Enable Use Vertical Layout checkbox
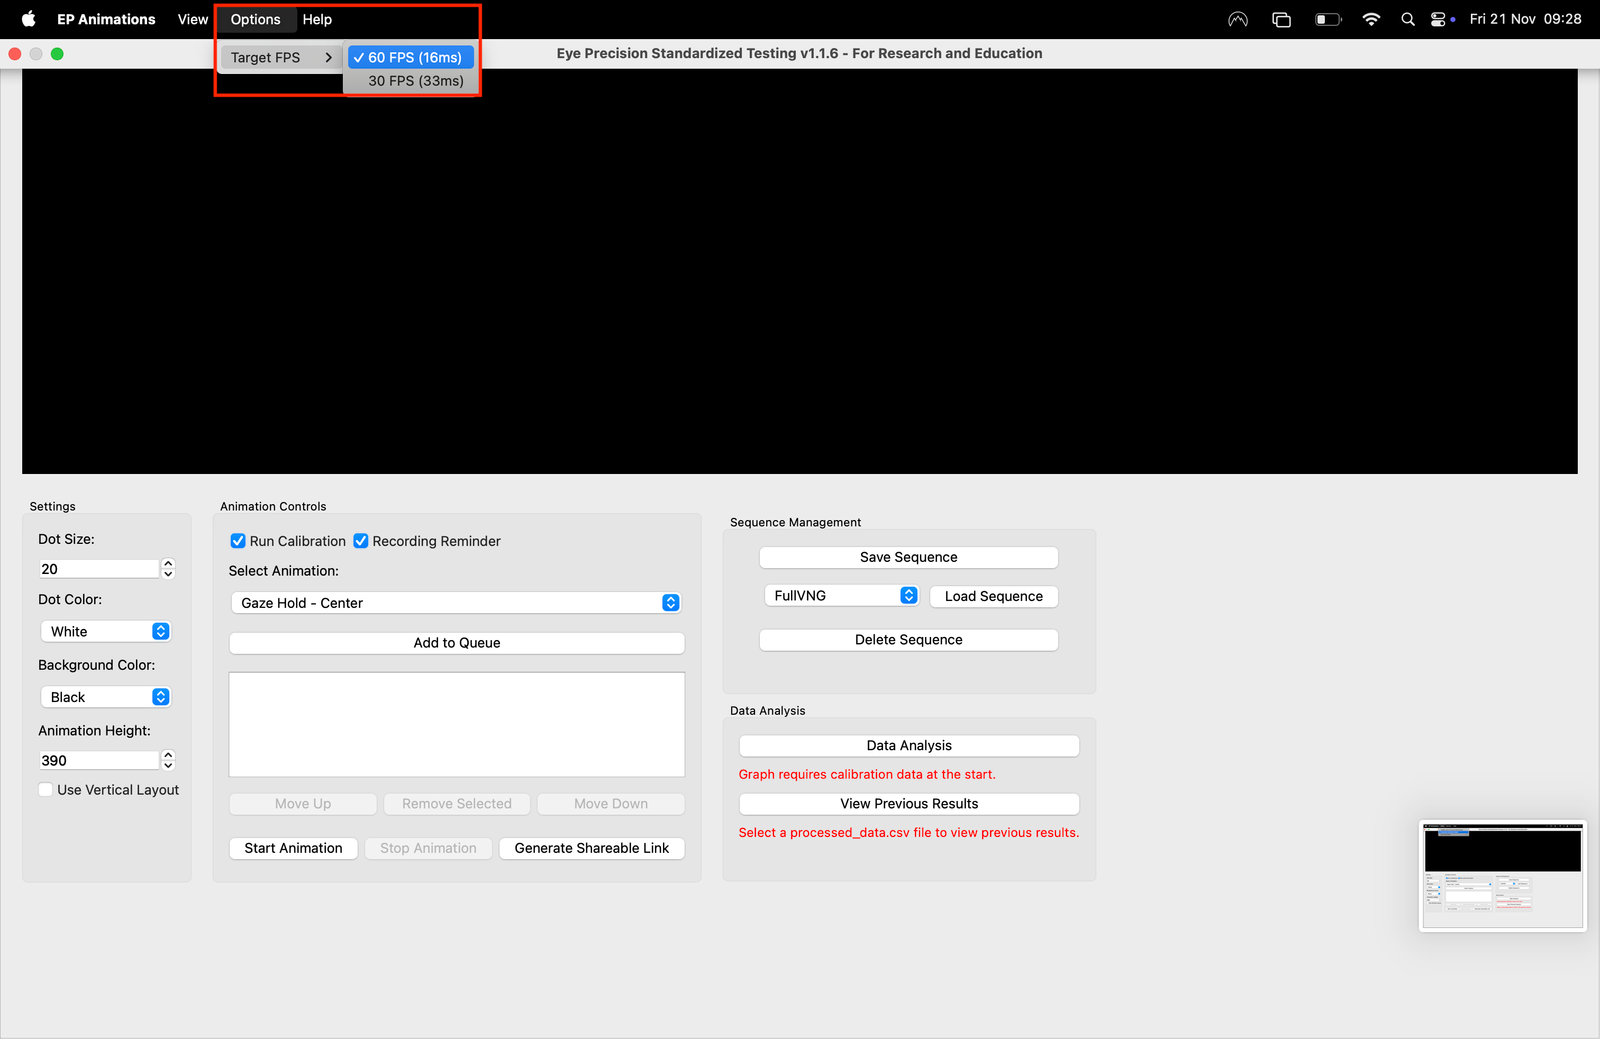Viewport: 1600px width, 1039px height. [46, 790]
